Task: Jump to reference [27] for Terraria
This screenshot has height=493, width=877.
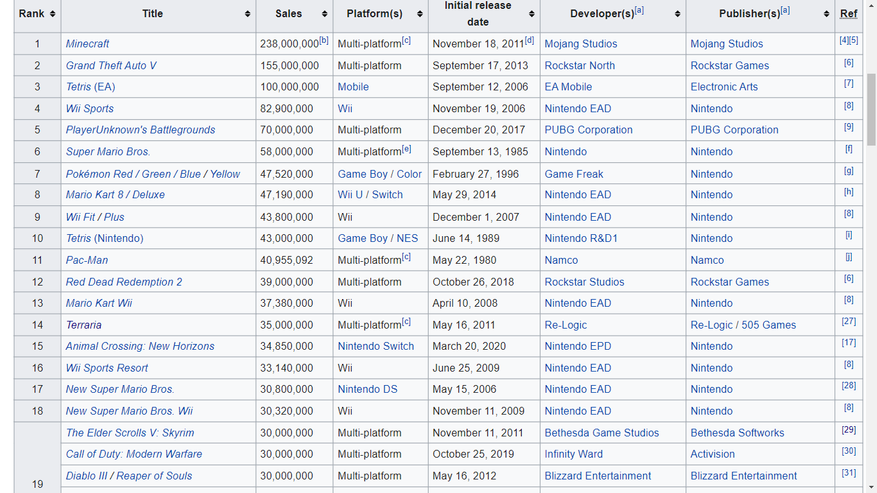Action: (848, 322)
